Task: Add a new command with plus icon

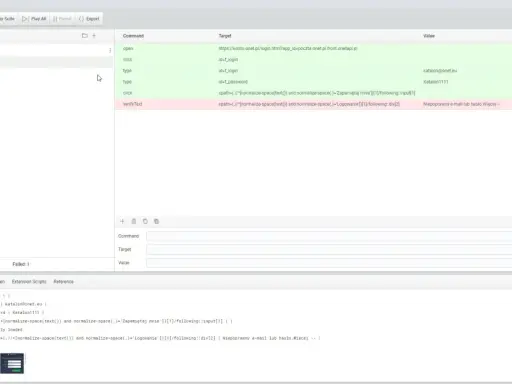Action: [122, 221]
